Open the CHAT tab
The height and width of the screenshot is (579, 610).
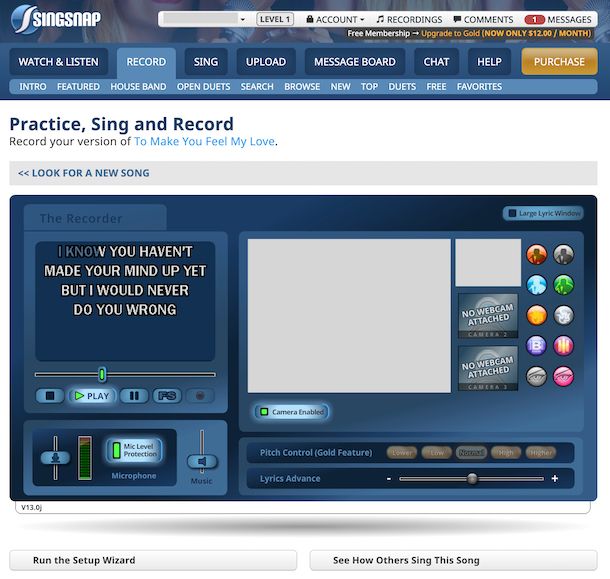(436, 61)
